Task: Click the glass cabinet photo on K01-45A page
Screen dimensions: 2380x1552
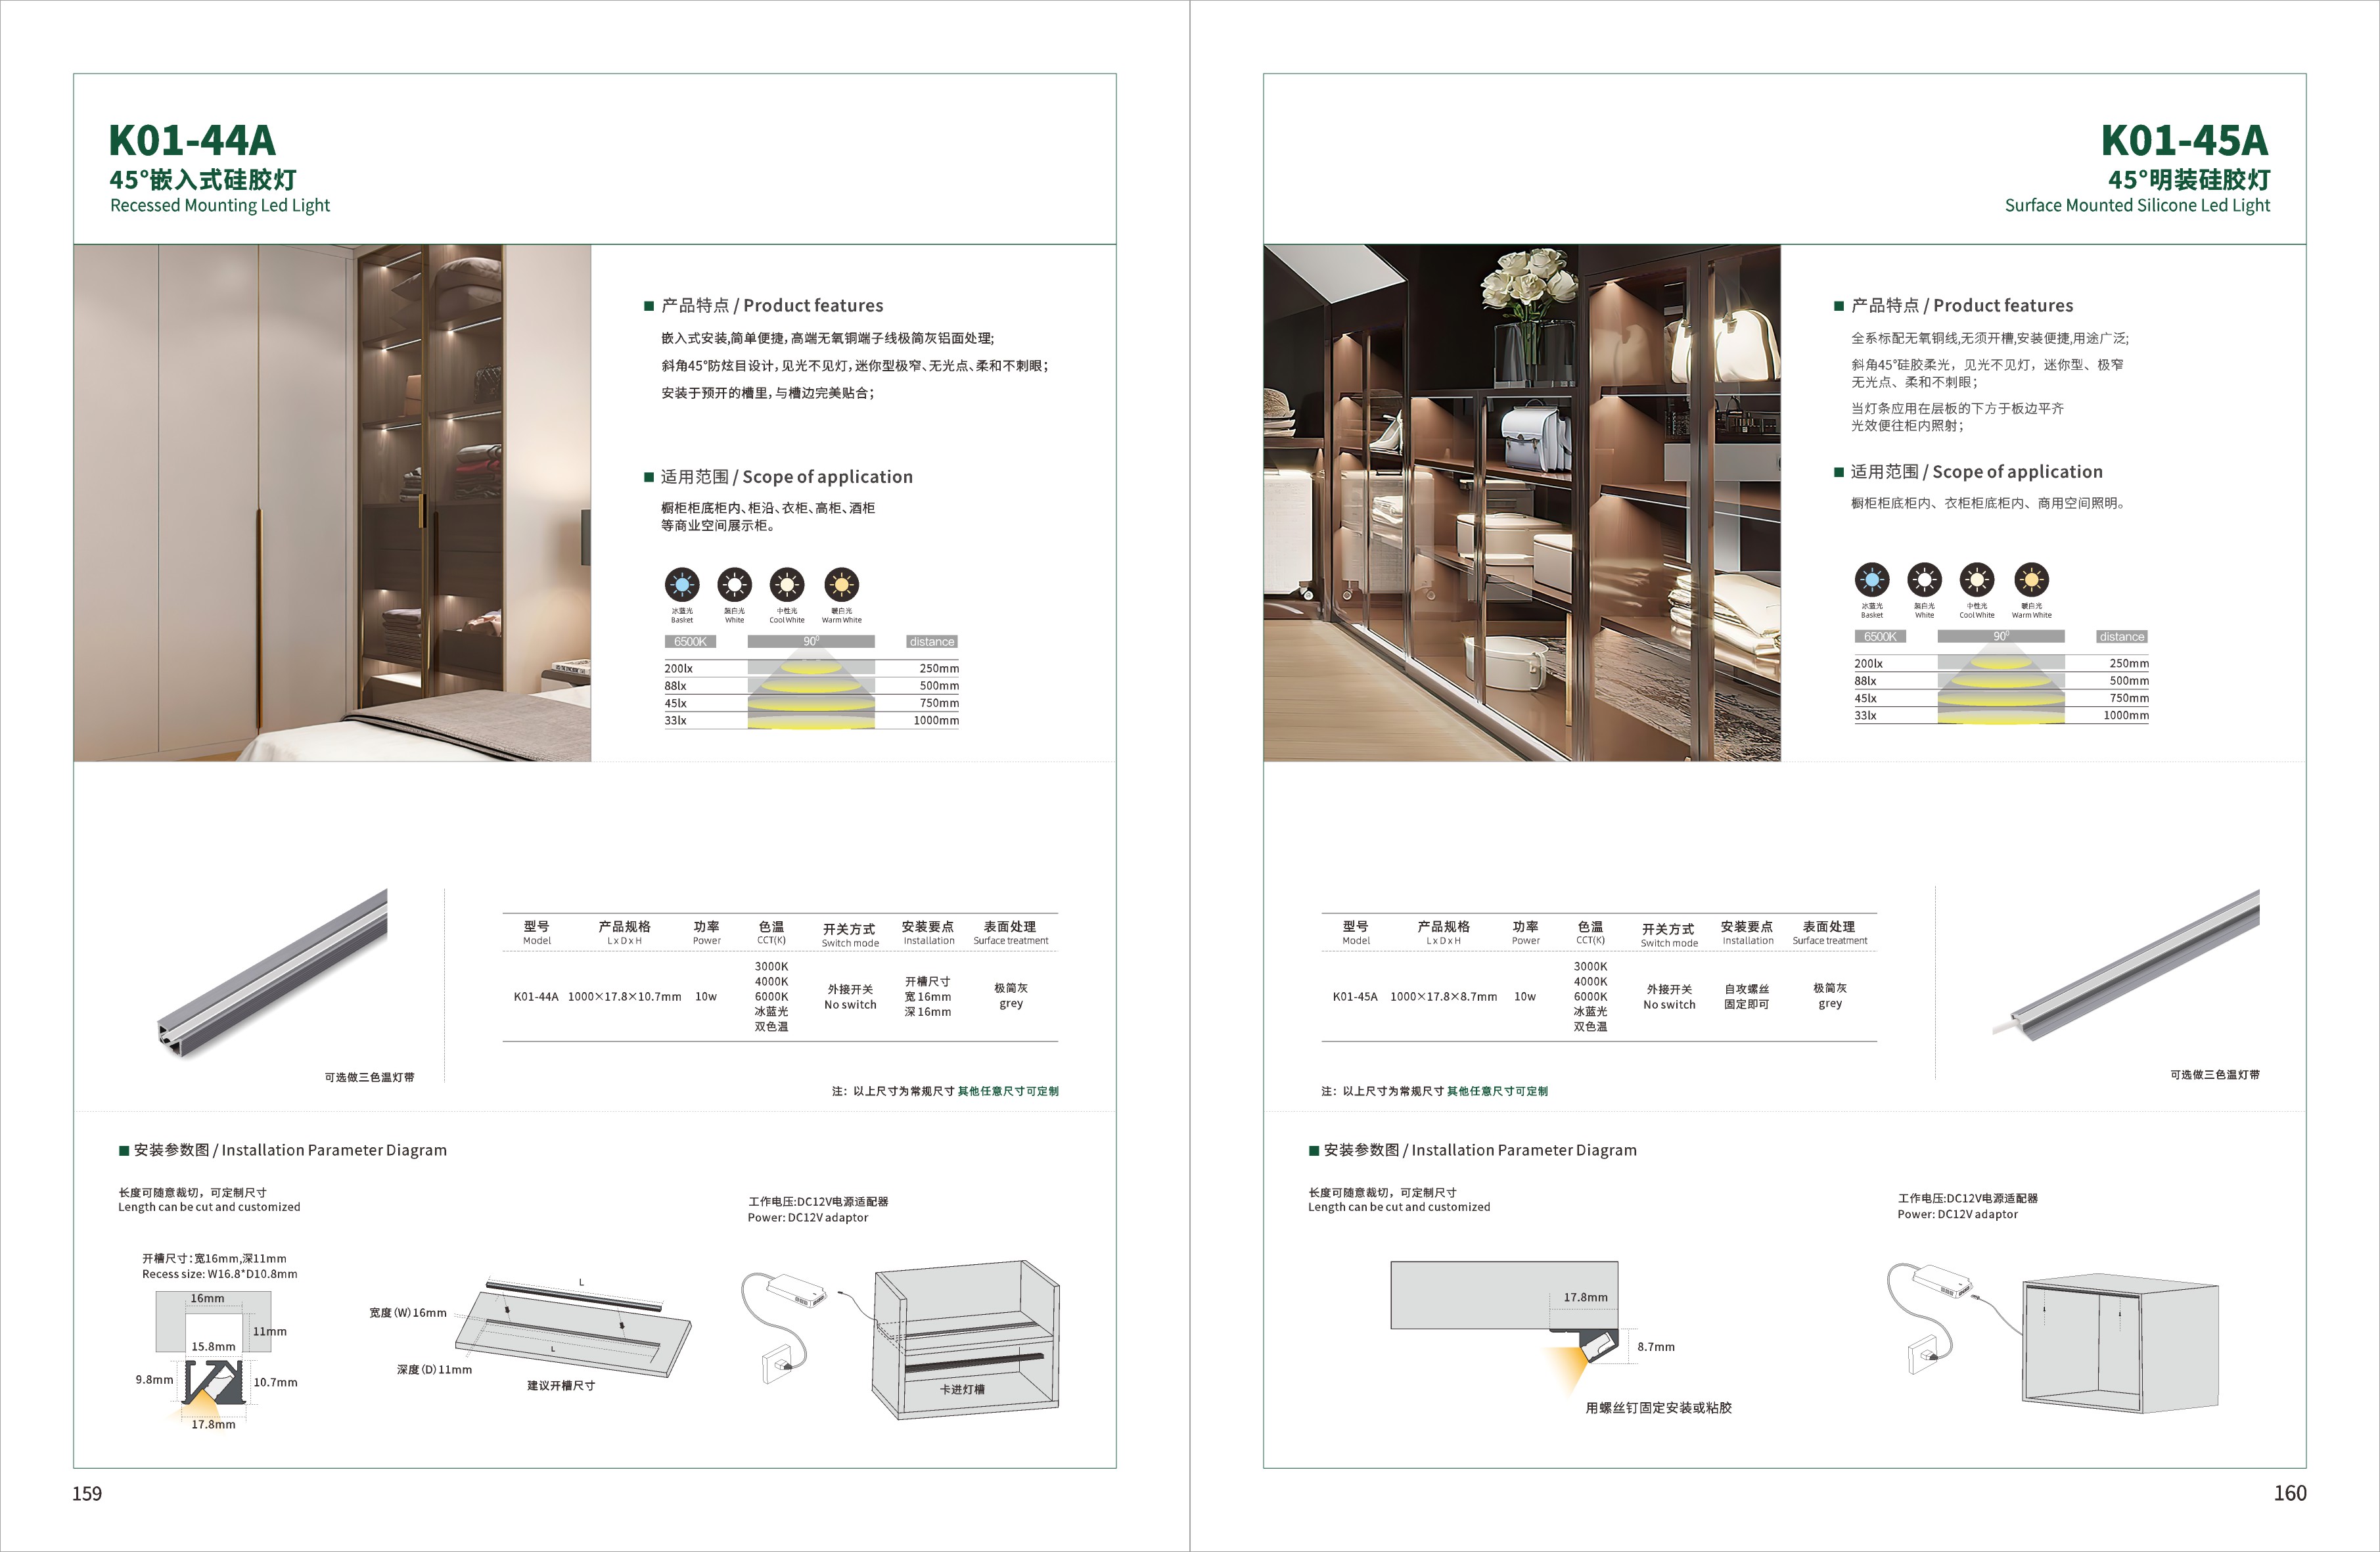Action: (x=1521, y=503)
